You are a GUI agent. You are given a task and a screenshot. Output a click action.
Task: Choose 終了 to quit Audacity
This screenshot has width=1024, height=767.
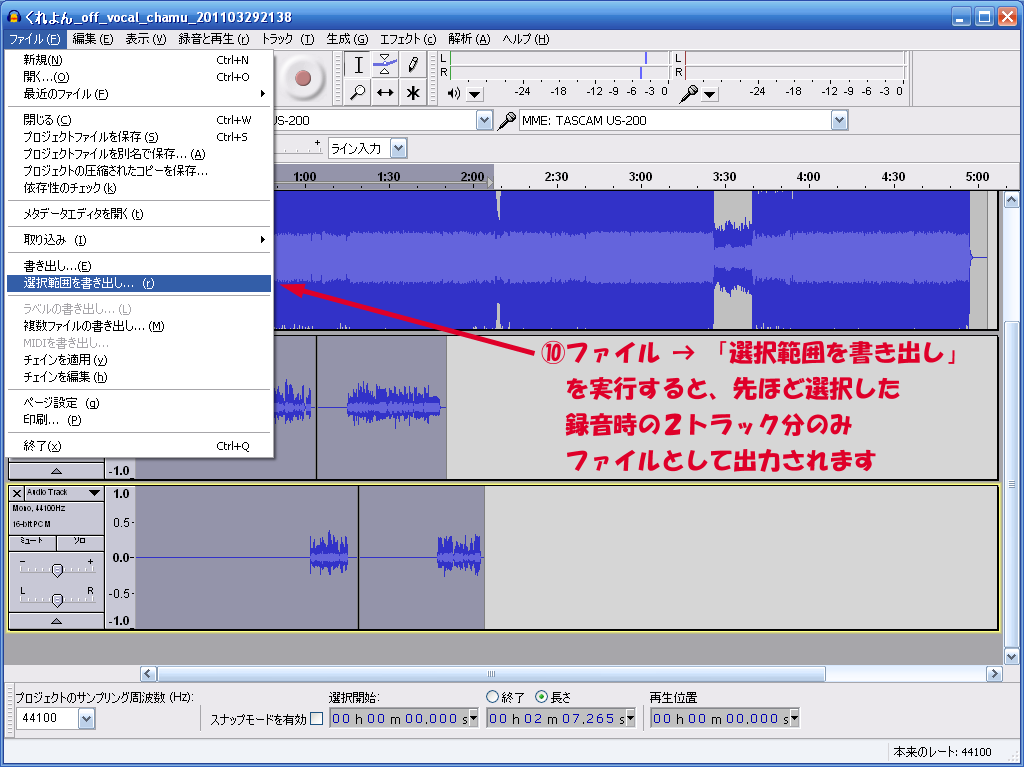[138, 446]
